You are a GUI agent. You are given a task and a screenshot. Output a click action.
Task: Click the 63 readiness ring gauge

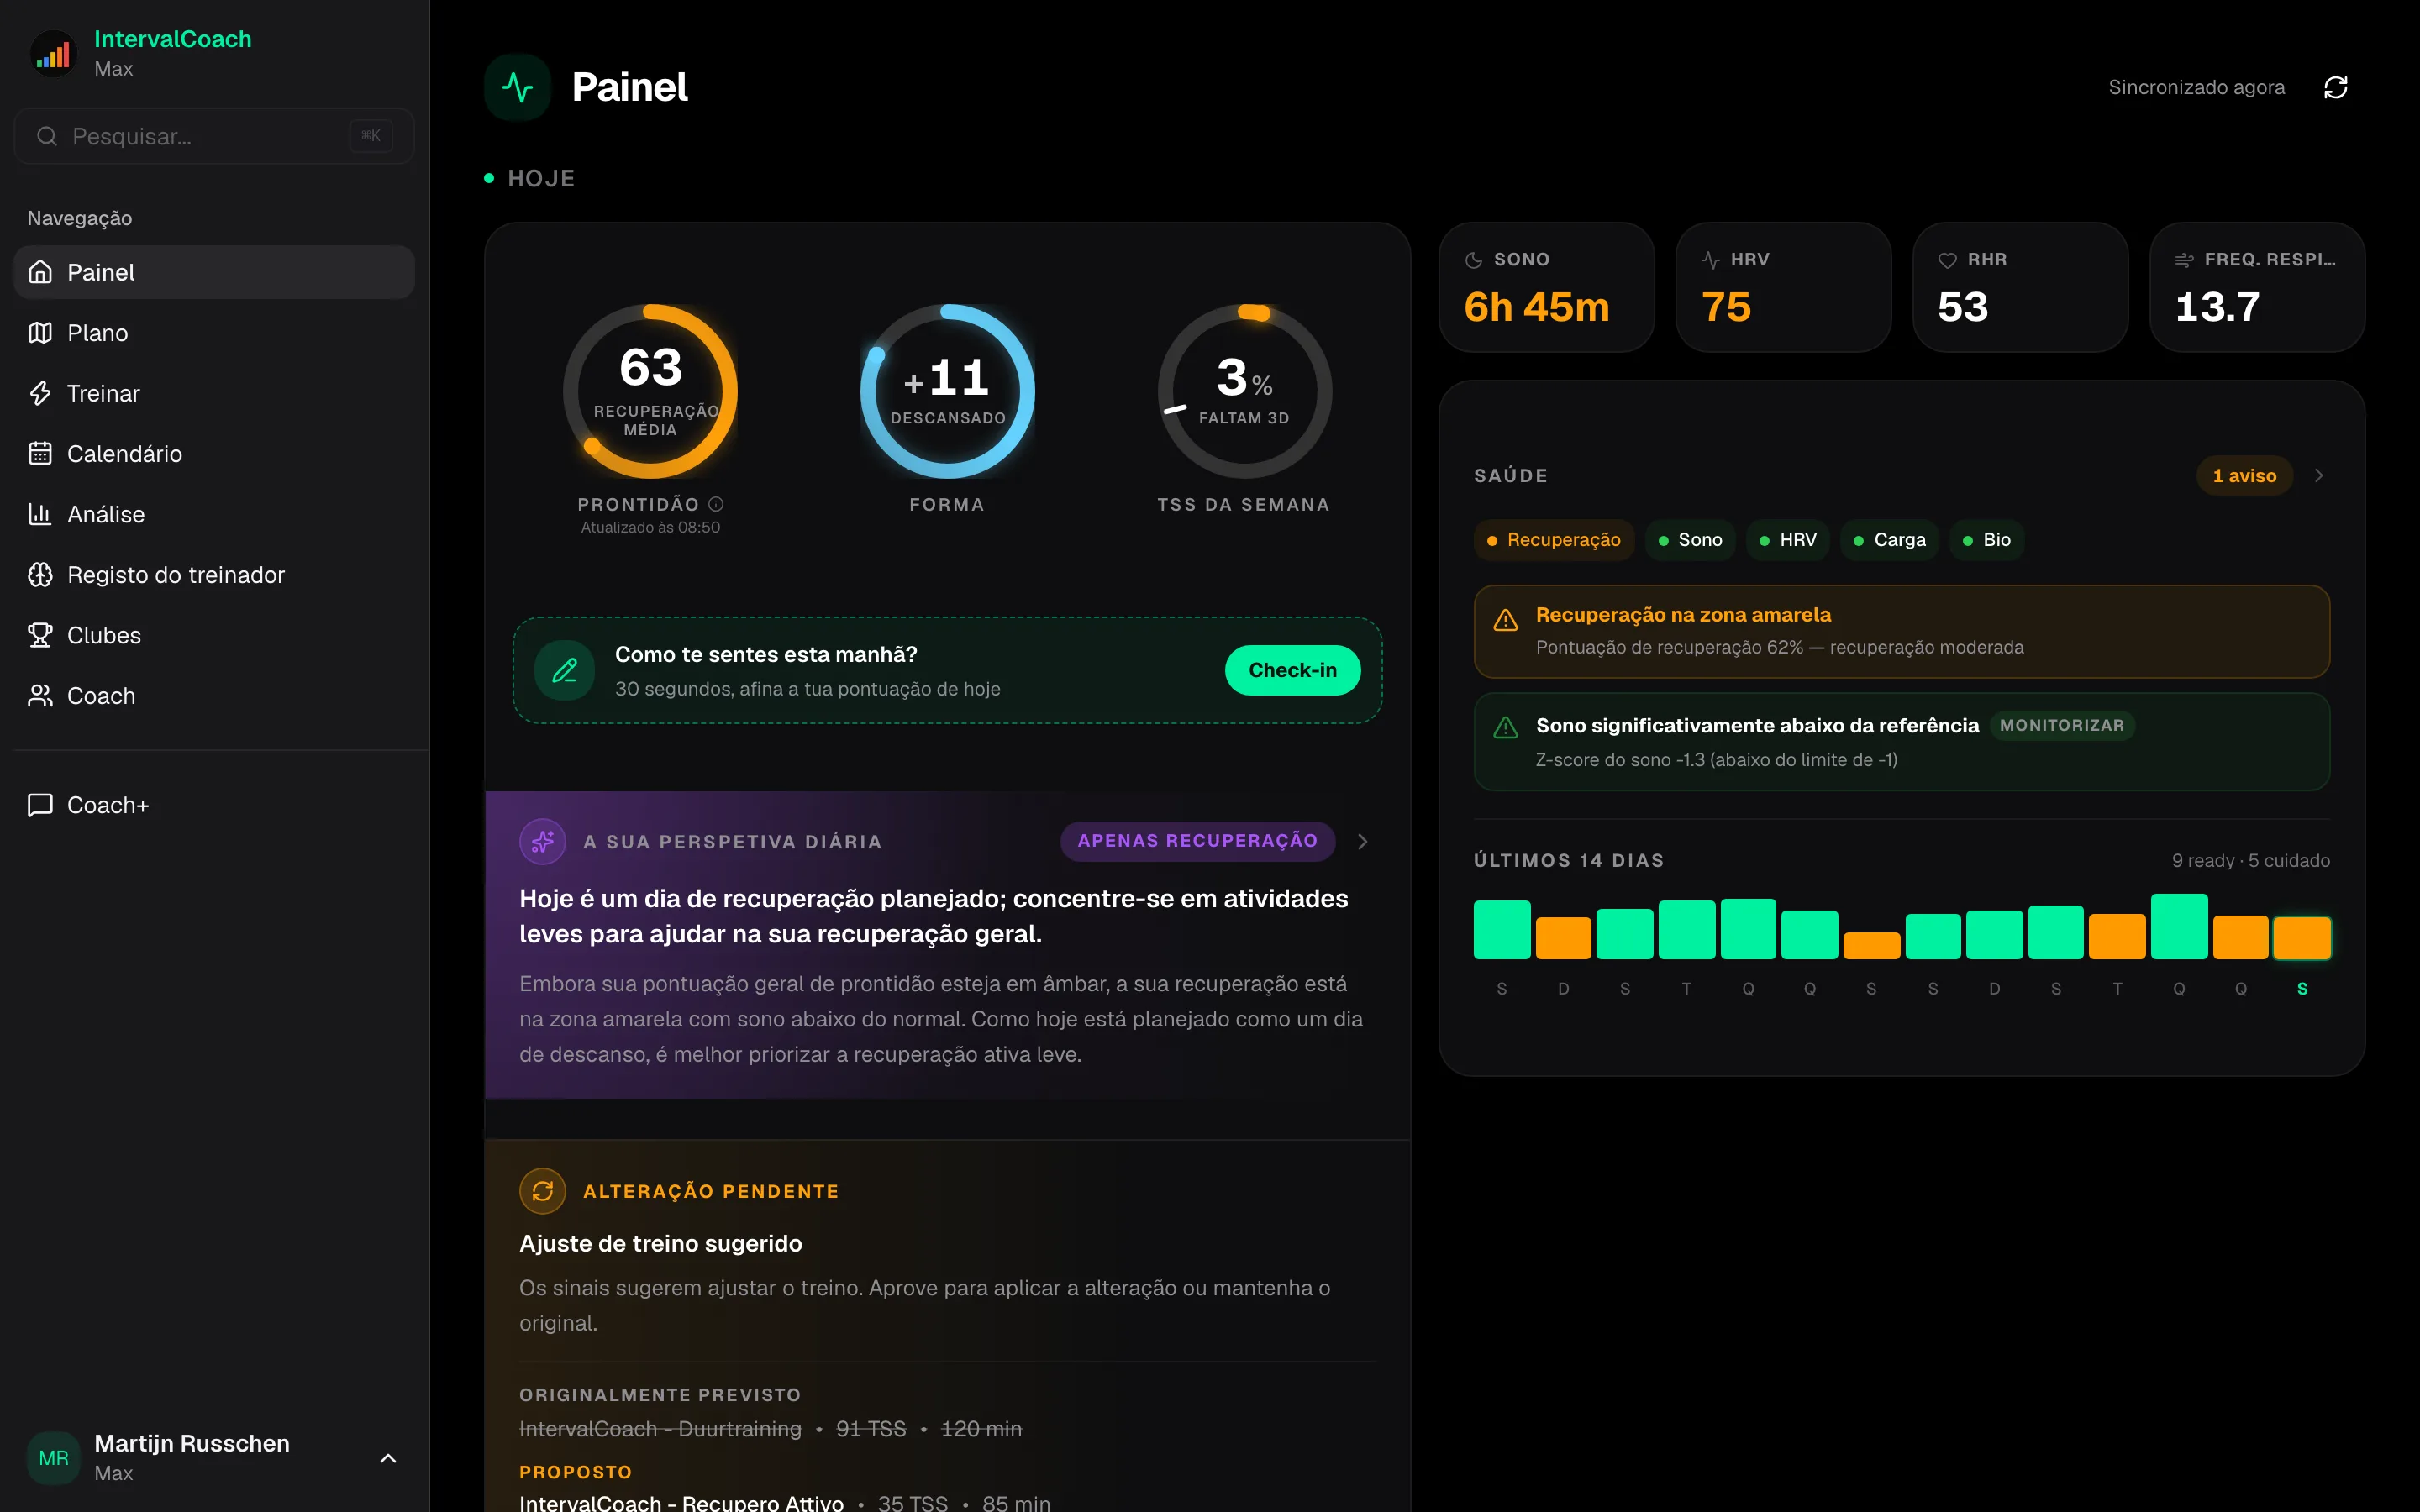click(650, 391)
